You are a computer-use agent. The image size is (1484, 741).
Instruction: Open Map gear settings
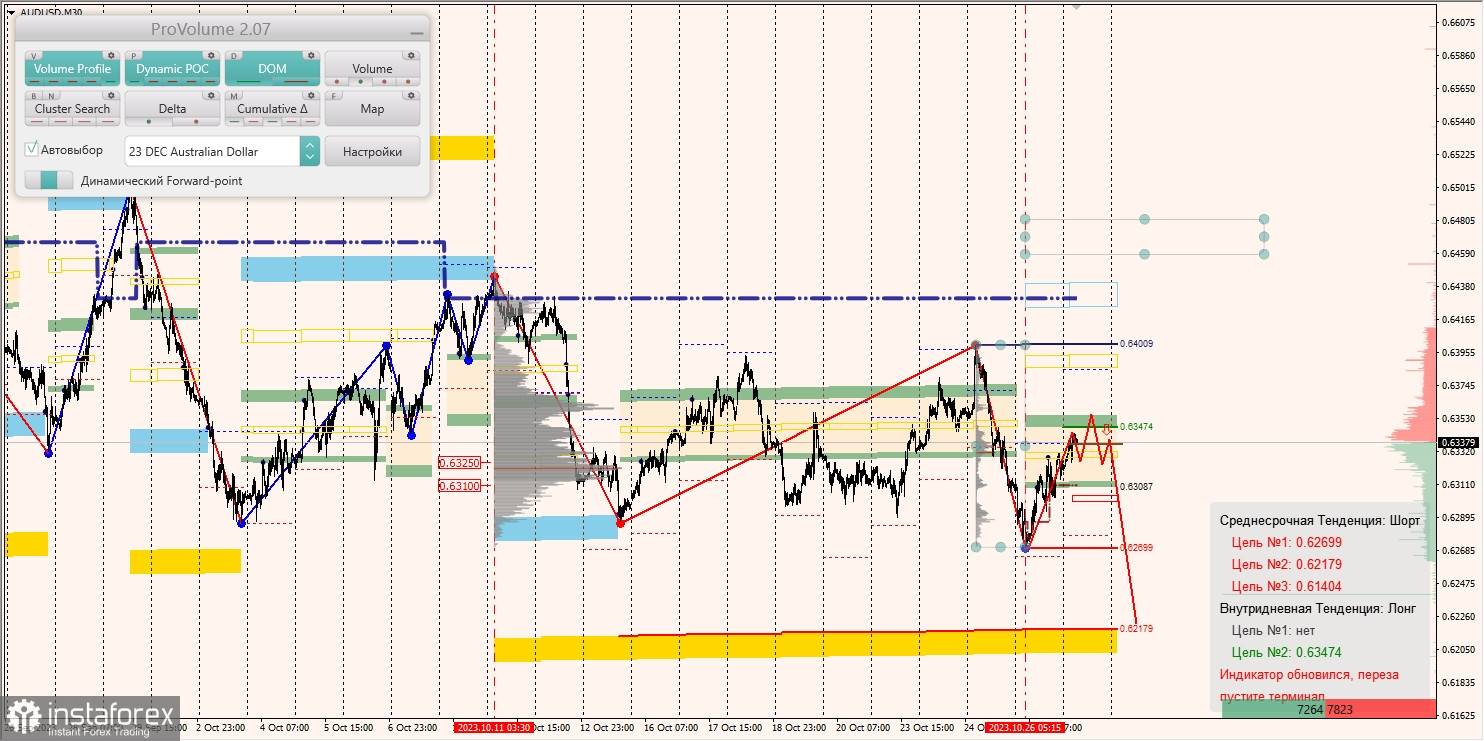(411, 95)
